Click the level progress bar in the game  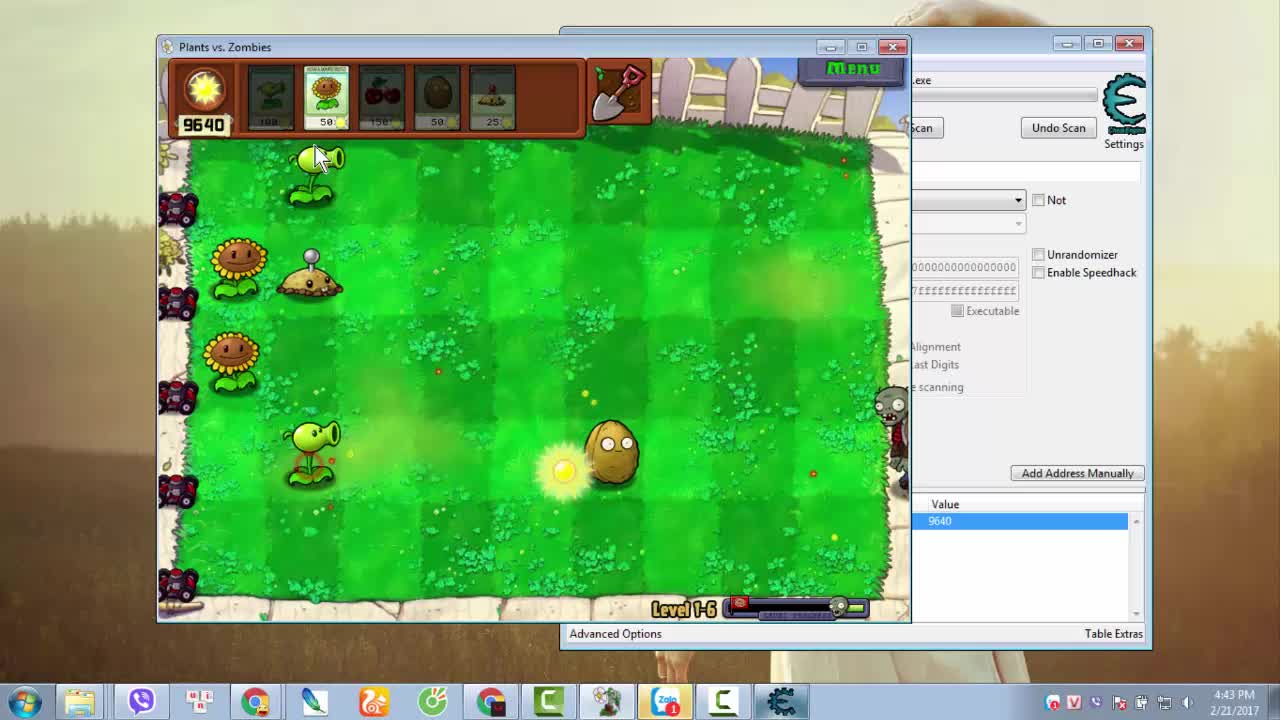click(x=797, y=607)
